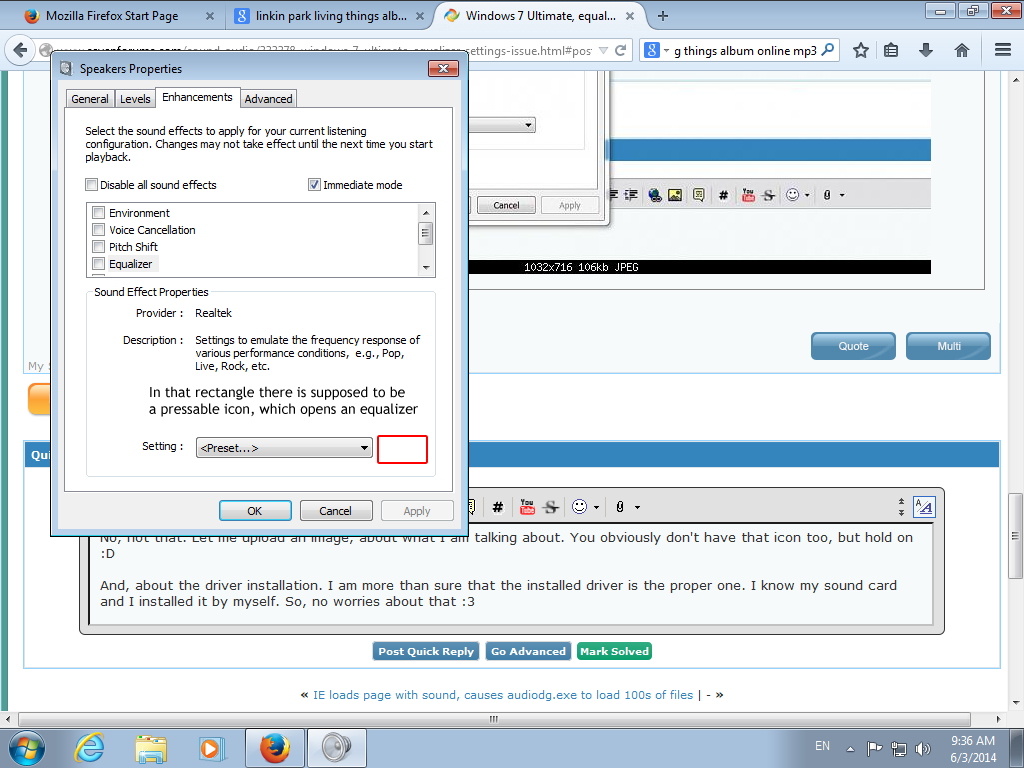Toggle the Immediate mode checkbox
Viewport: 1024px width, 768px height.
(x=314, y=185)
